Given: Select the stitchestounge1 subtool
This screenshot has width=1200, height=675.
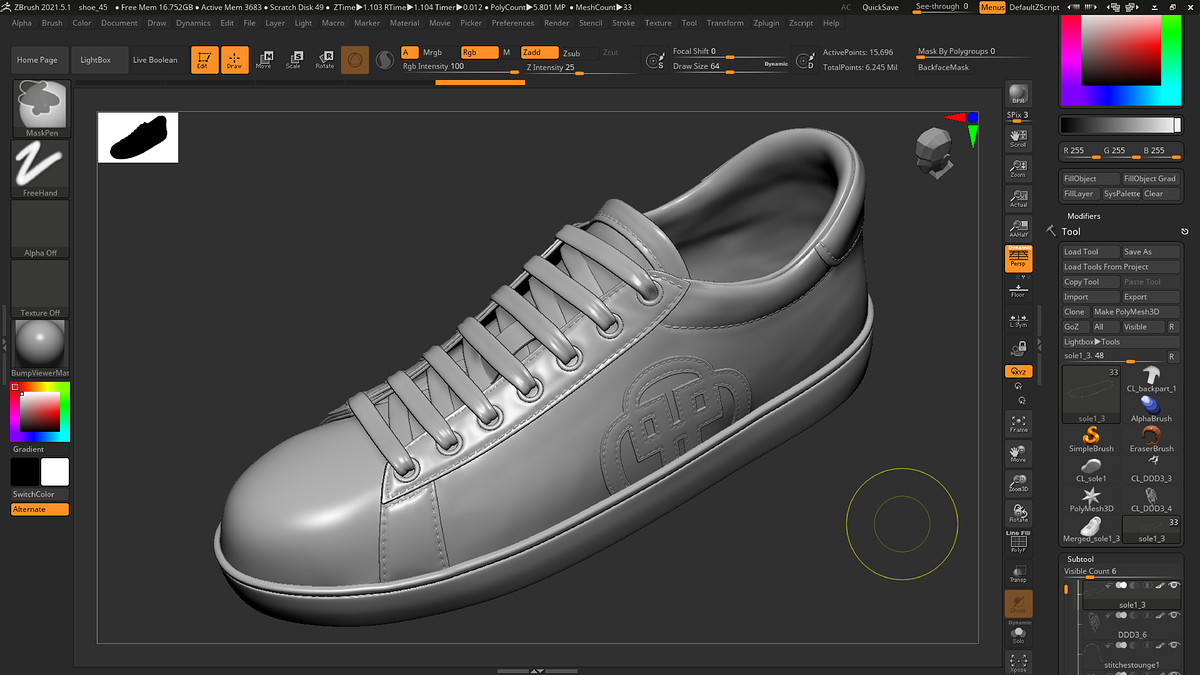Looking at the screenshot, I should tap(1131, 656).
